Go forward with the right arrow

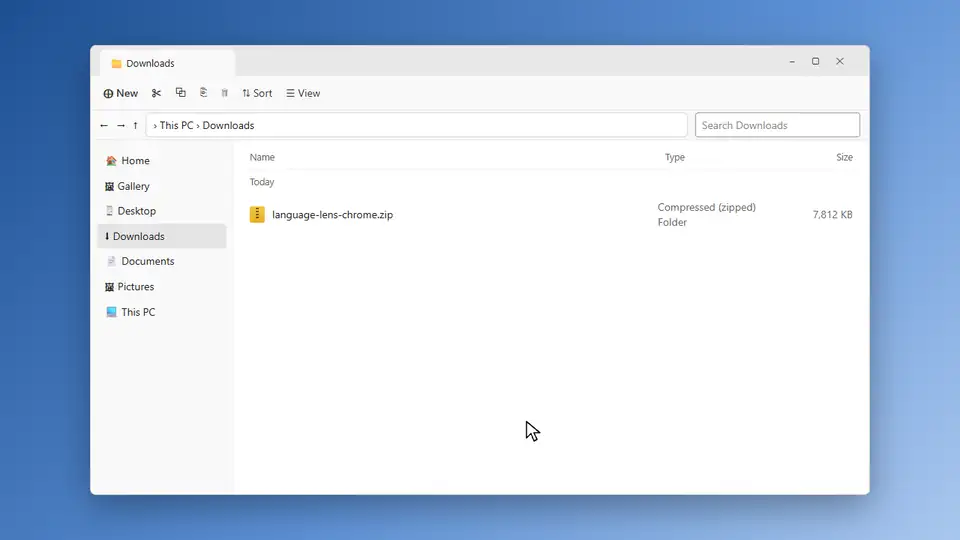(121, 126)
